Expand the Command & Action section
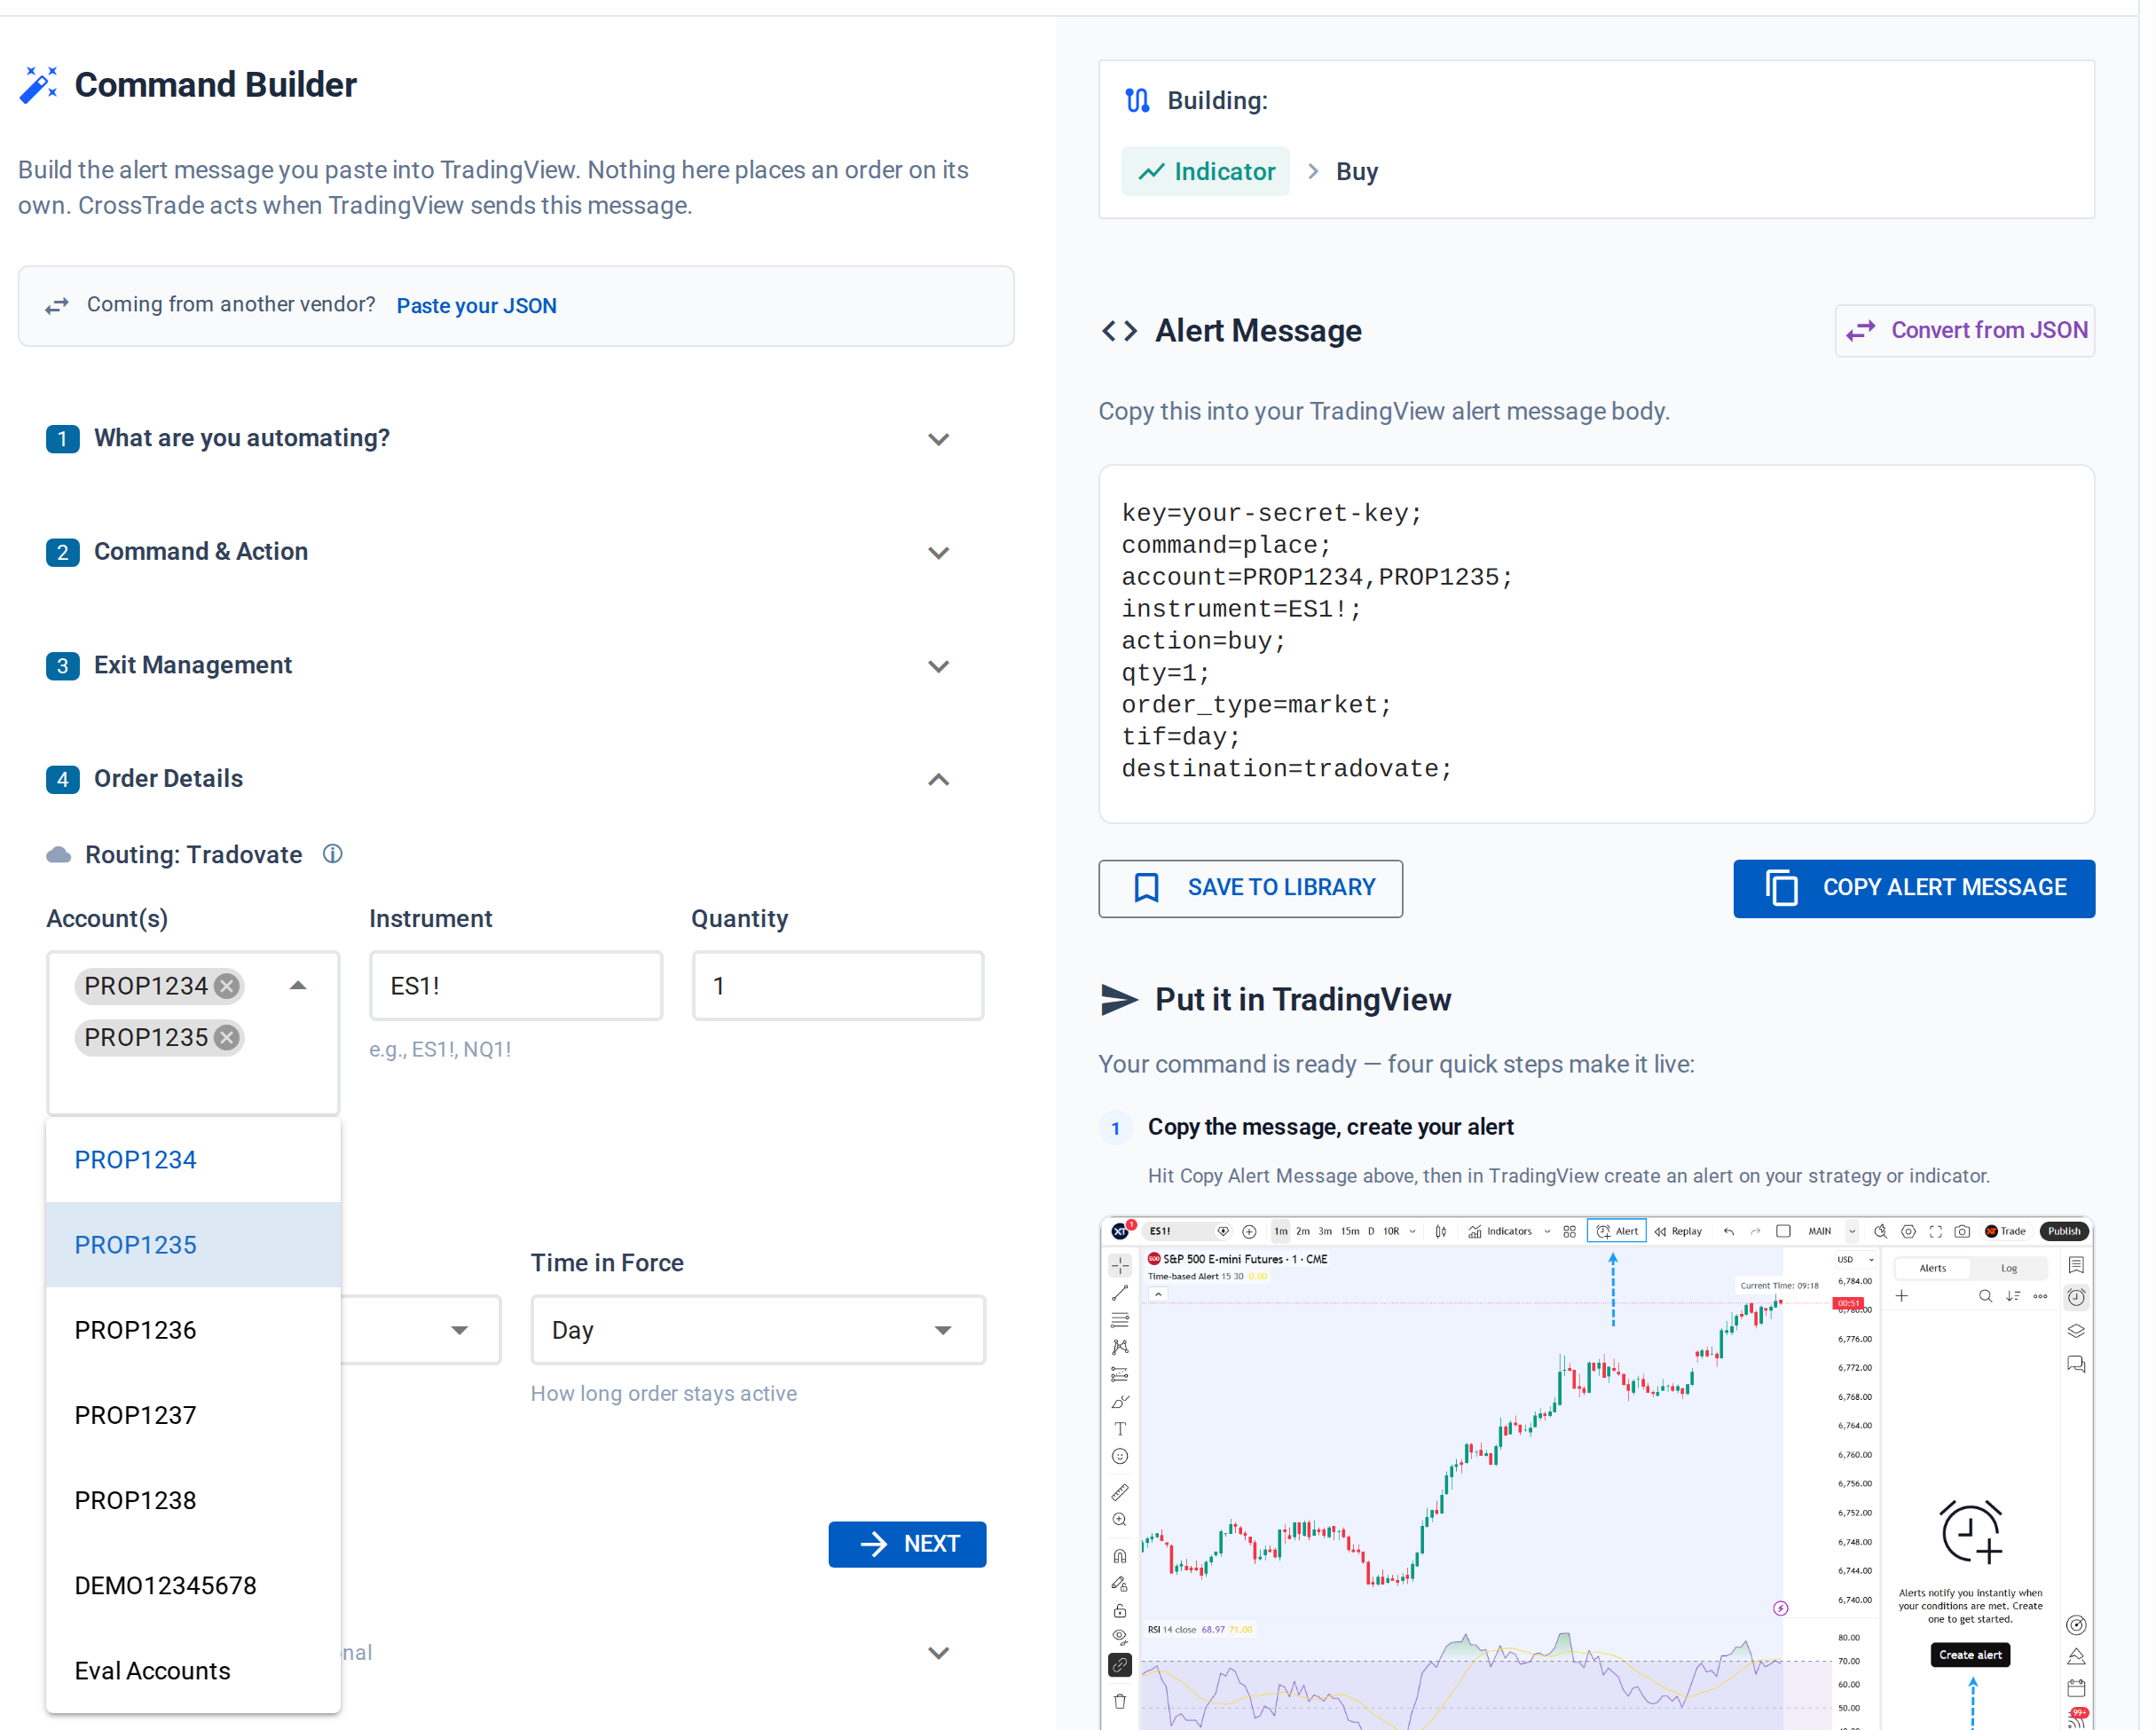The height and width of the screenshot is (1730, 2156). [938, 552]
